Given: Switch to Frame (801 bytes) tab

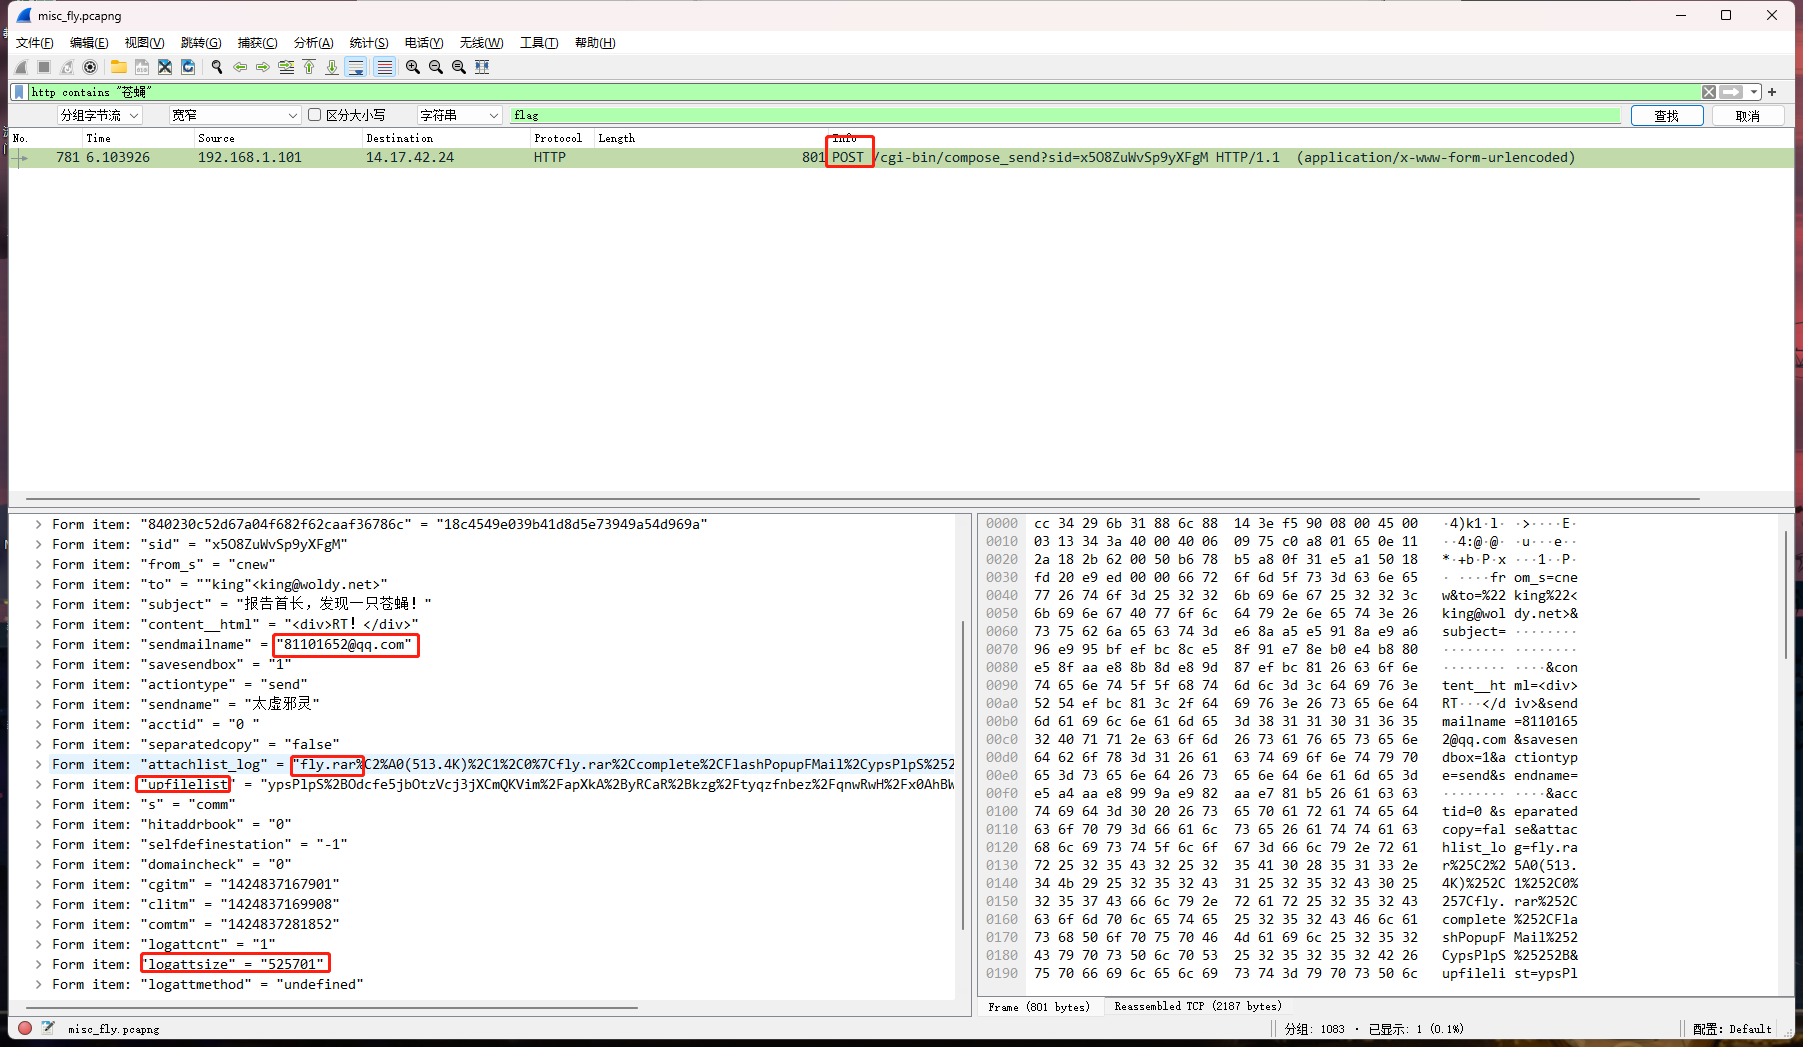Looking at the screenshot, I should coord(1039,1007).
